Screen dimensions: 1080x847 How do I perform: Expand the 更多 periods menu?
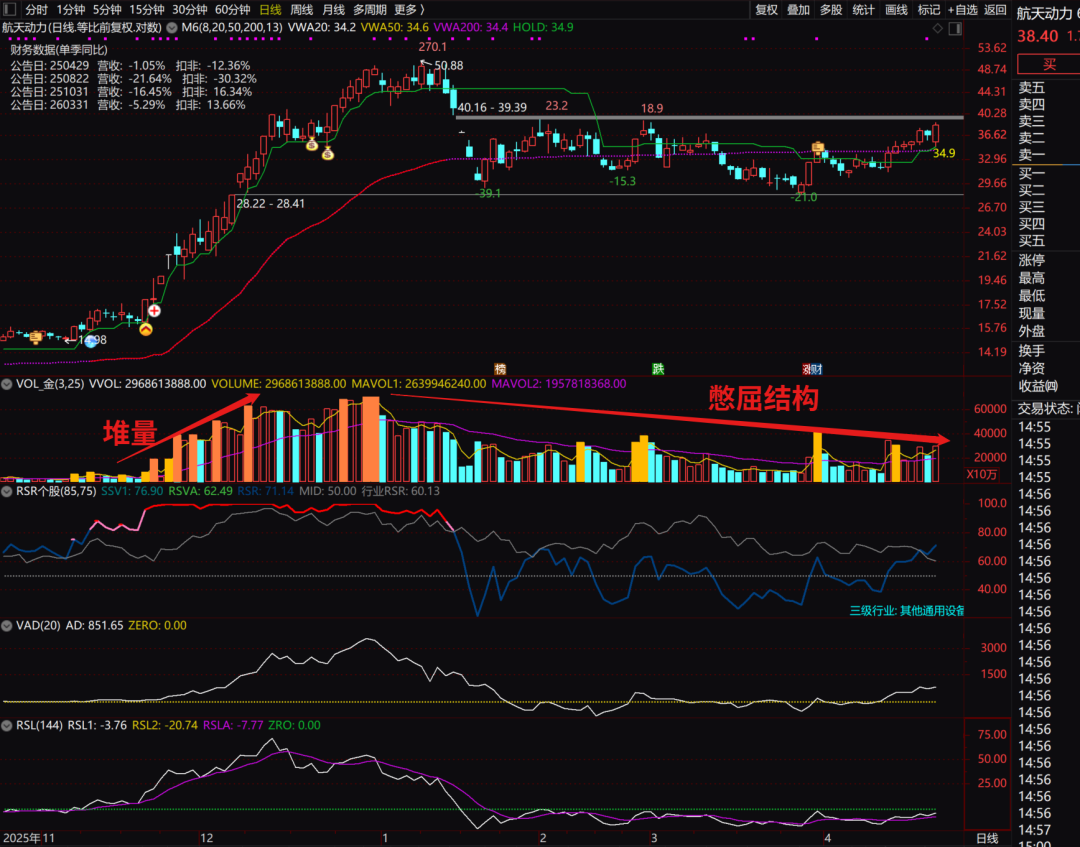coord(409,10)
